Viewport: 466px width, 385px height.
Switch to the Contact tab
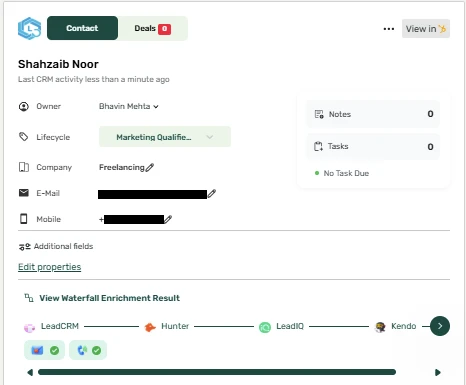(82, 28)
